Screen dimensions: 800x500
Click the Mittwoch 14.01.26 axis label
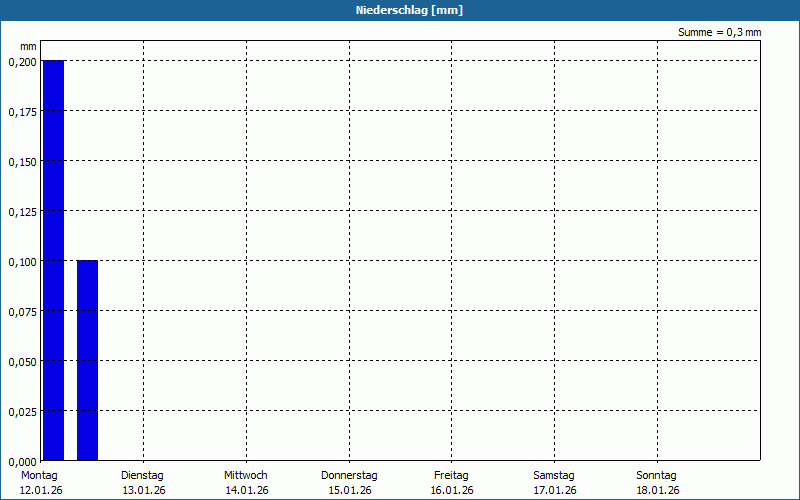246,483
